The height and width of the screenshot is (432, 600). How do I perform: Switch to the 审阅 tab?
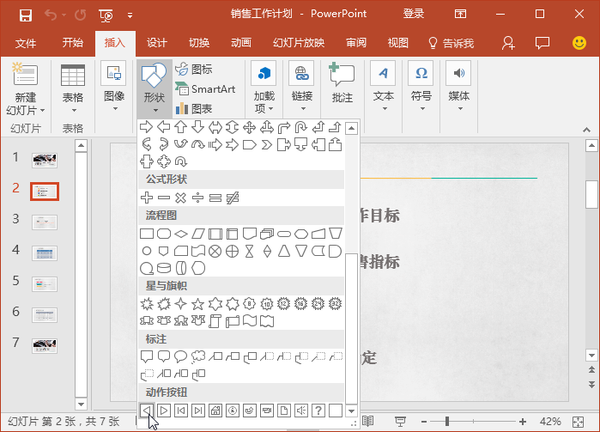click(x=356, y=43)
